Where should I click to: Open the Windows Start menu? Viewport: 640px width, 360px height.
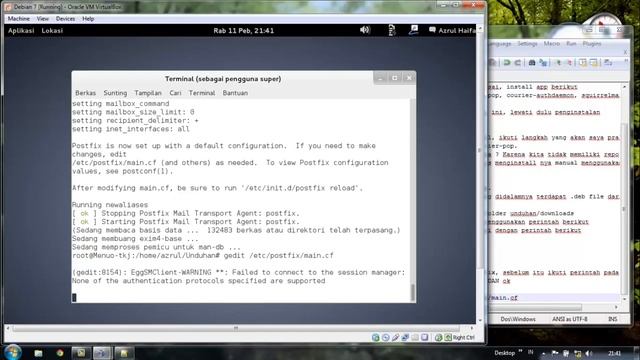coord(13,352)
